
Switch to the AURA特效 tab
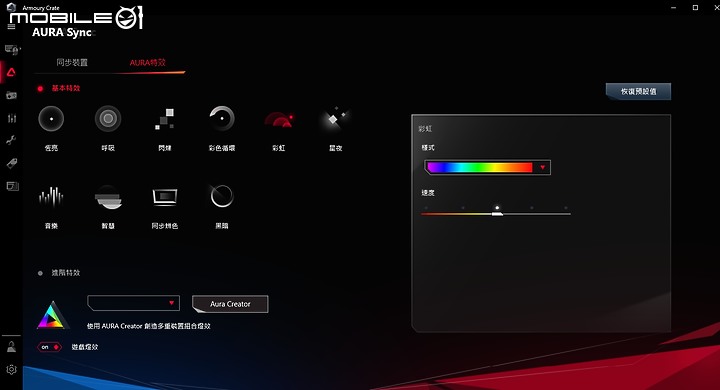[147, 62]
